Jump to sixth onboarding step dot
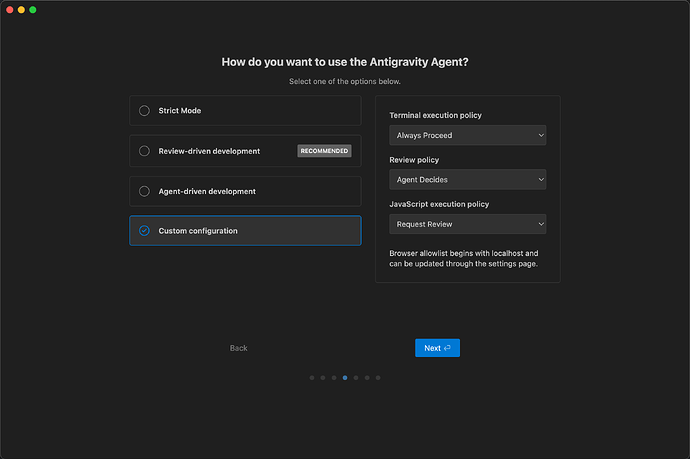 (367, 378)
